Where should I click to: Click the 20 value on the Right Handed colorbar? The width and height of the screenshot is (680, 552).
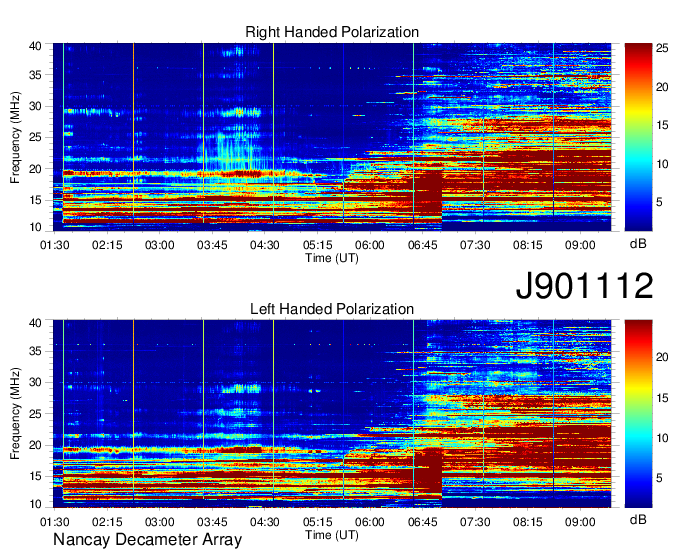click(662, 87)
